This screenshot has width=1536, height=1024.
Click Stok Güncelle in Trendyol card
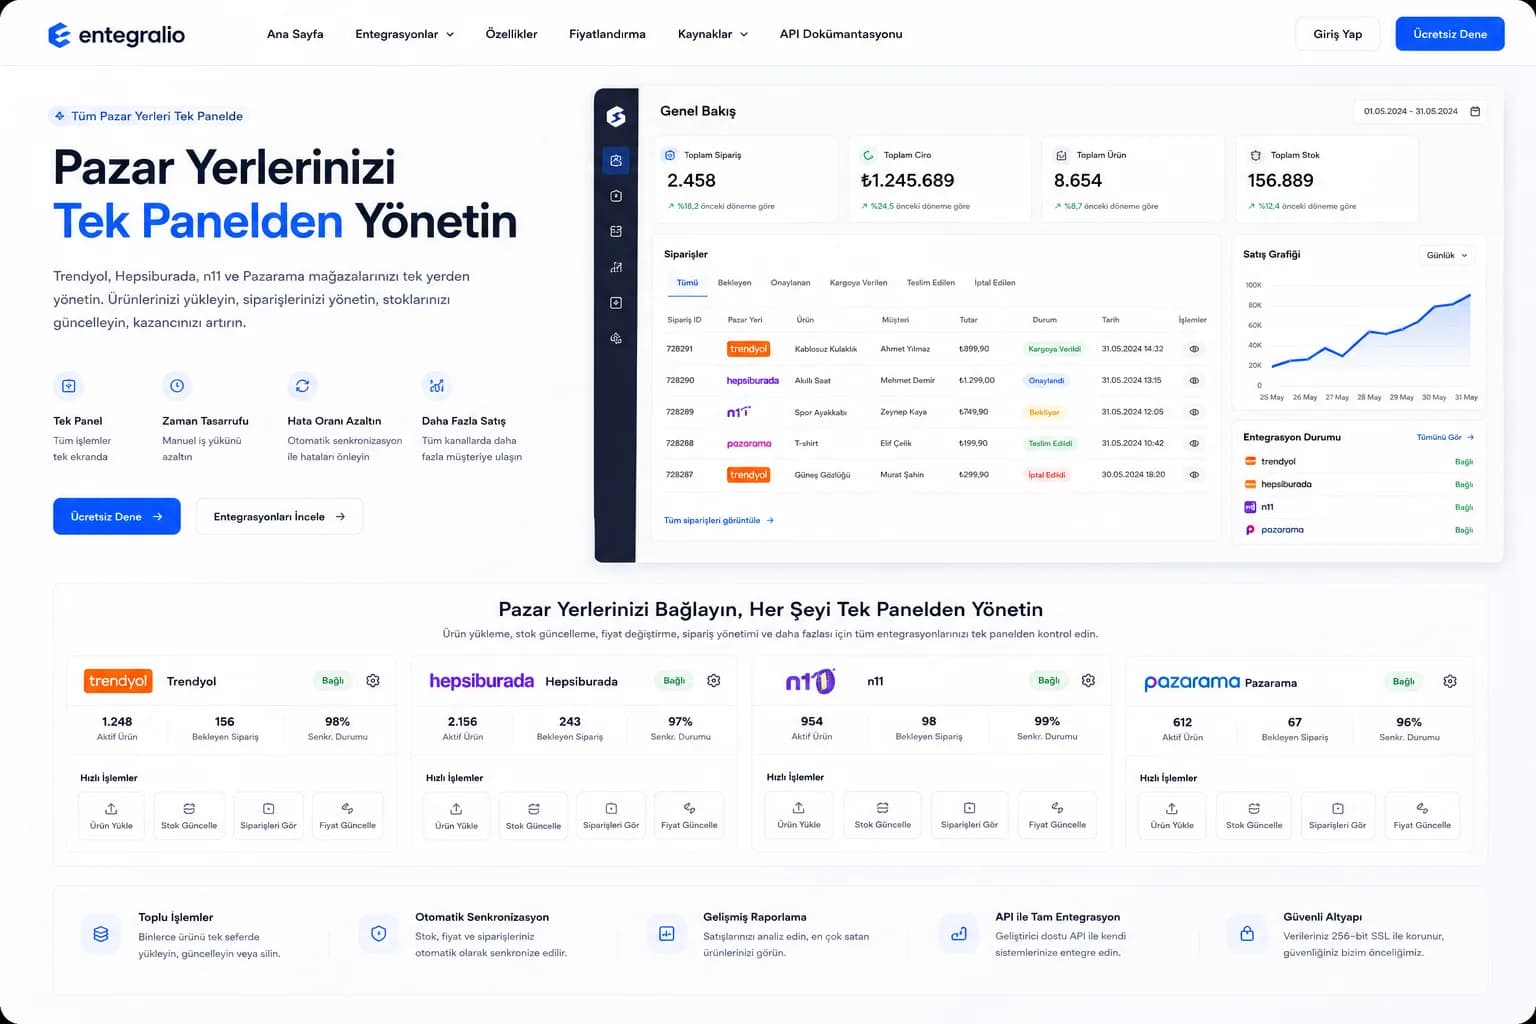click(189, 815)
